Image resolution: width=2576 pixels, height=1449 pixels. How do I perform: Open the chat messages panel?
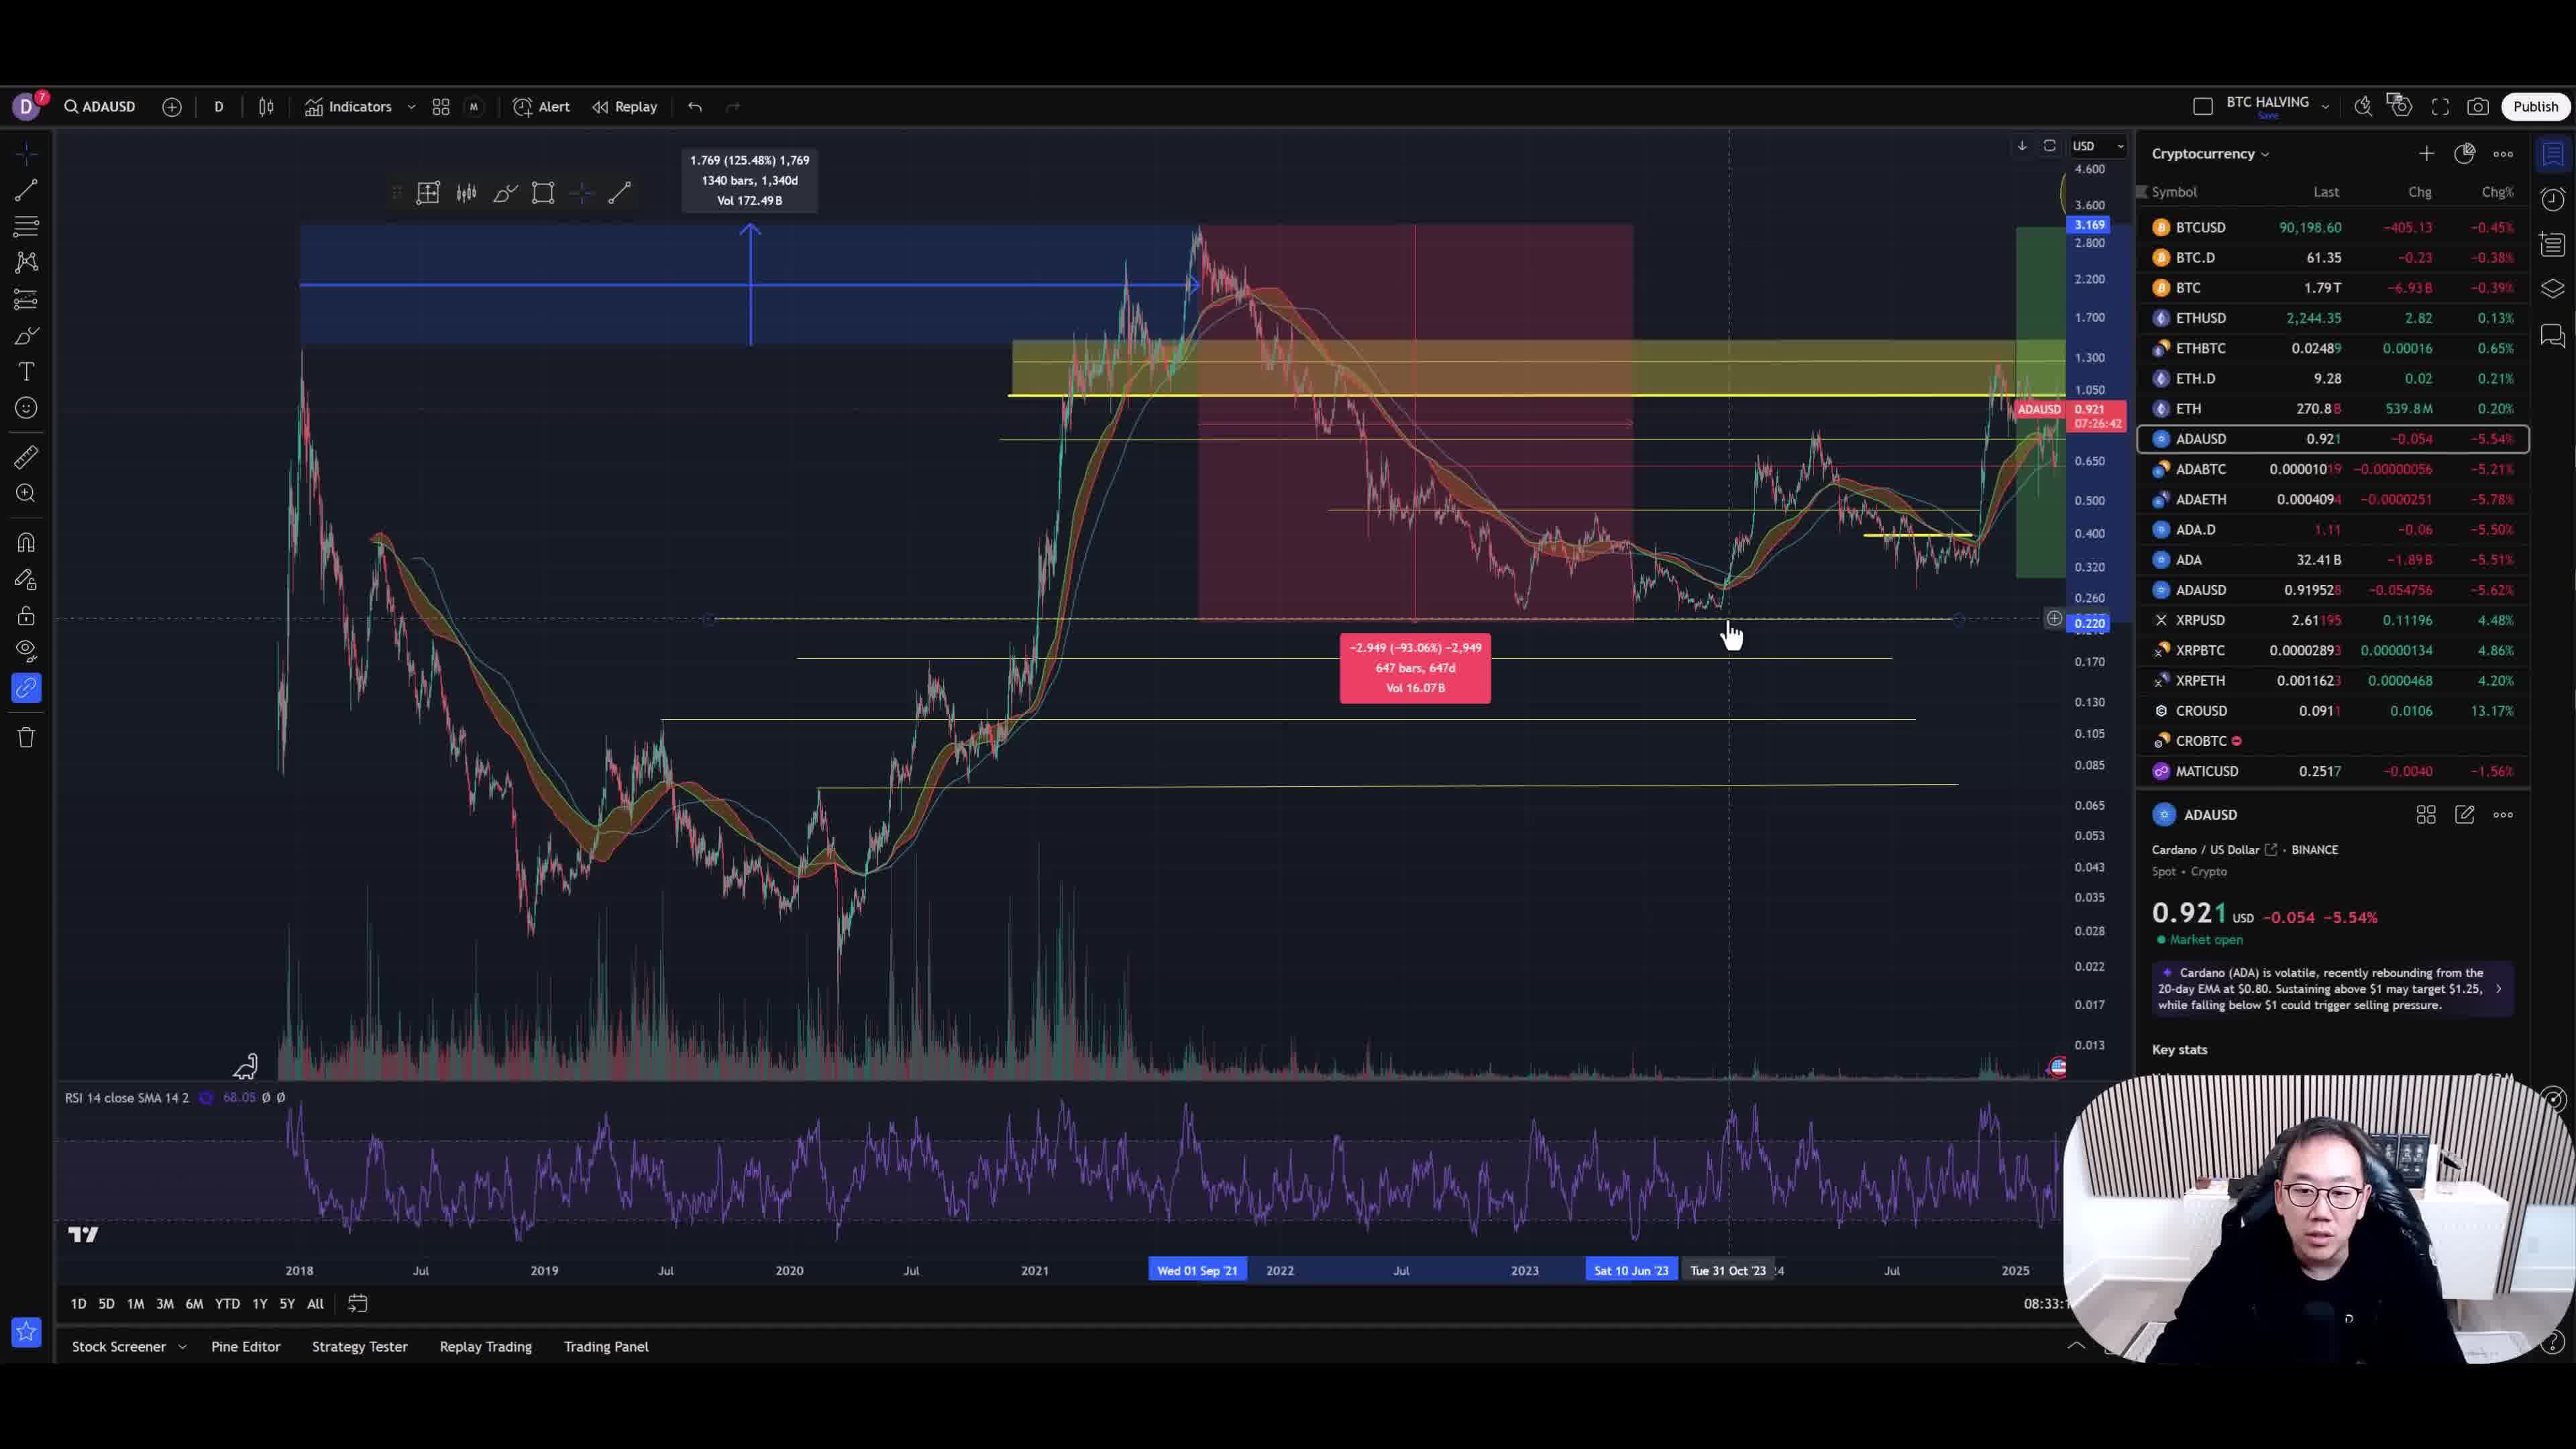2553,335
